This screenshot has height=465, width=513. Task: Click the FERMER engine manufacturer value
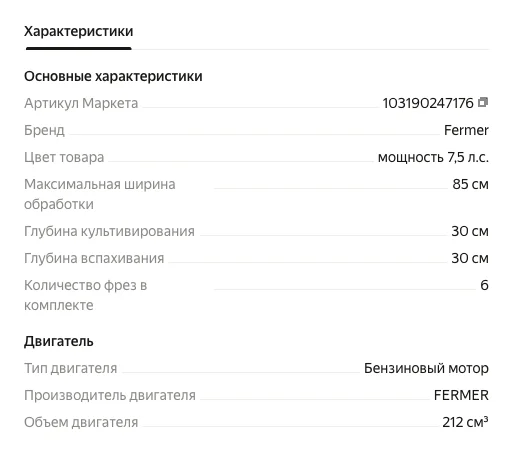[x=461, y=395]
